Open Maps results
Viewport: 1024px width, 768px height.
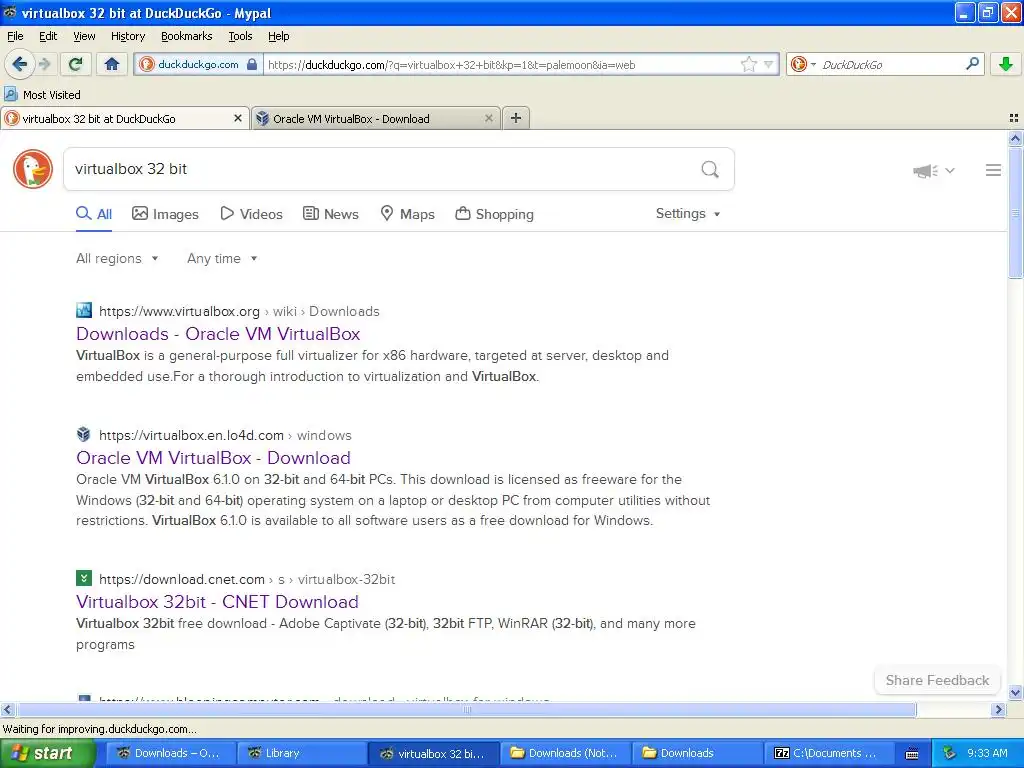(408, 214)
